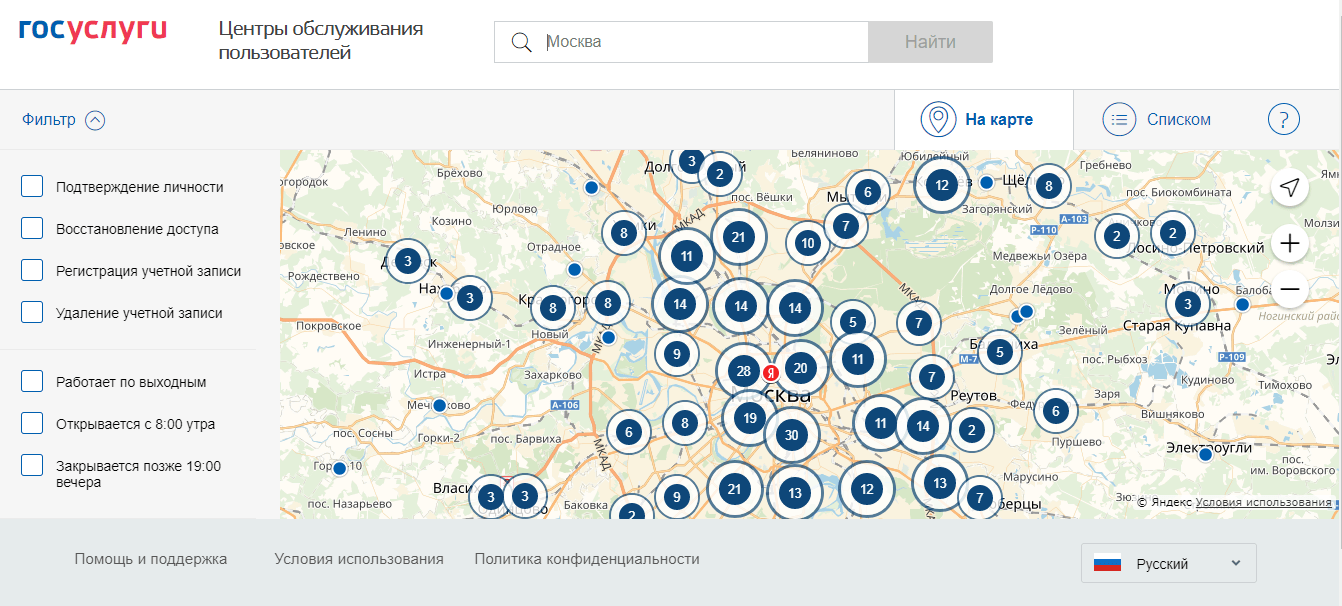Open the Русский language dropdown
Image resolution: width=1342 pixels, height=606 pixels.
click(1168, 564)
